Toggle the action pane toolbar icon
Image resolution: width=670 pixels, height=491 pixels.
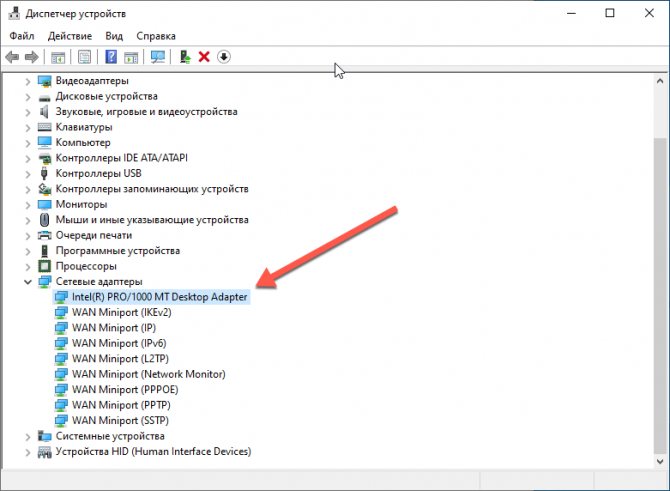[131, 57]
